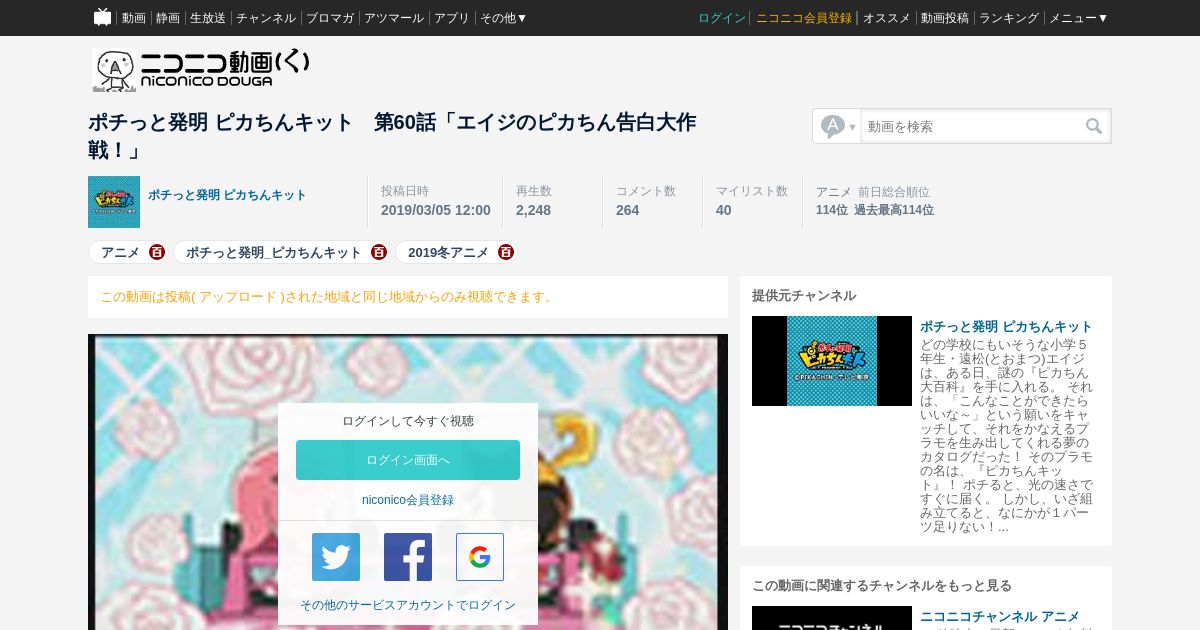Click the アニメ category label near ranking

click(x=833, y=191)
